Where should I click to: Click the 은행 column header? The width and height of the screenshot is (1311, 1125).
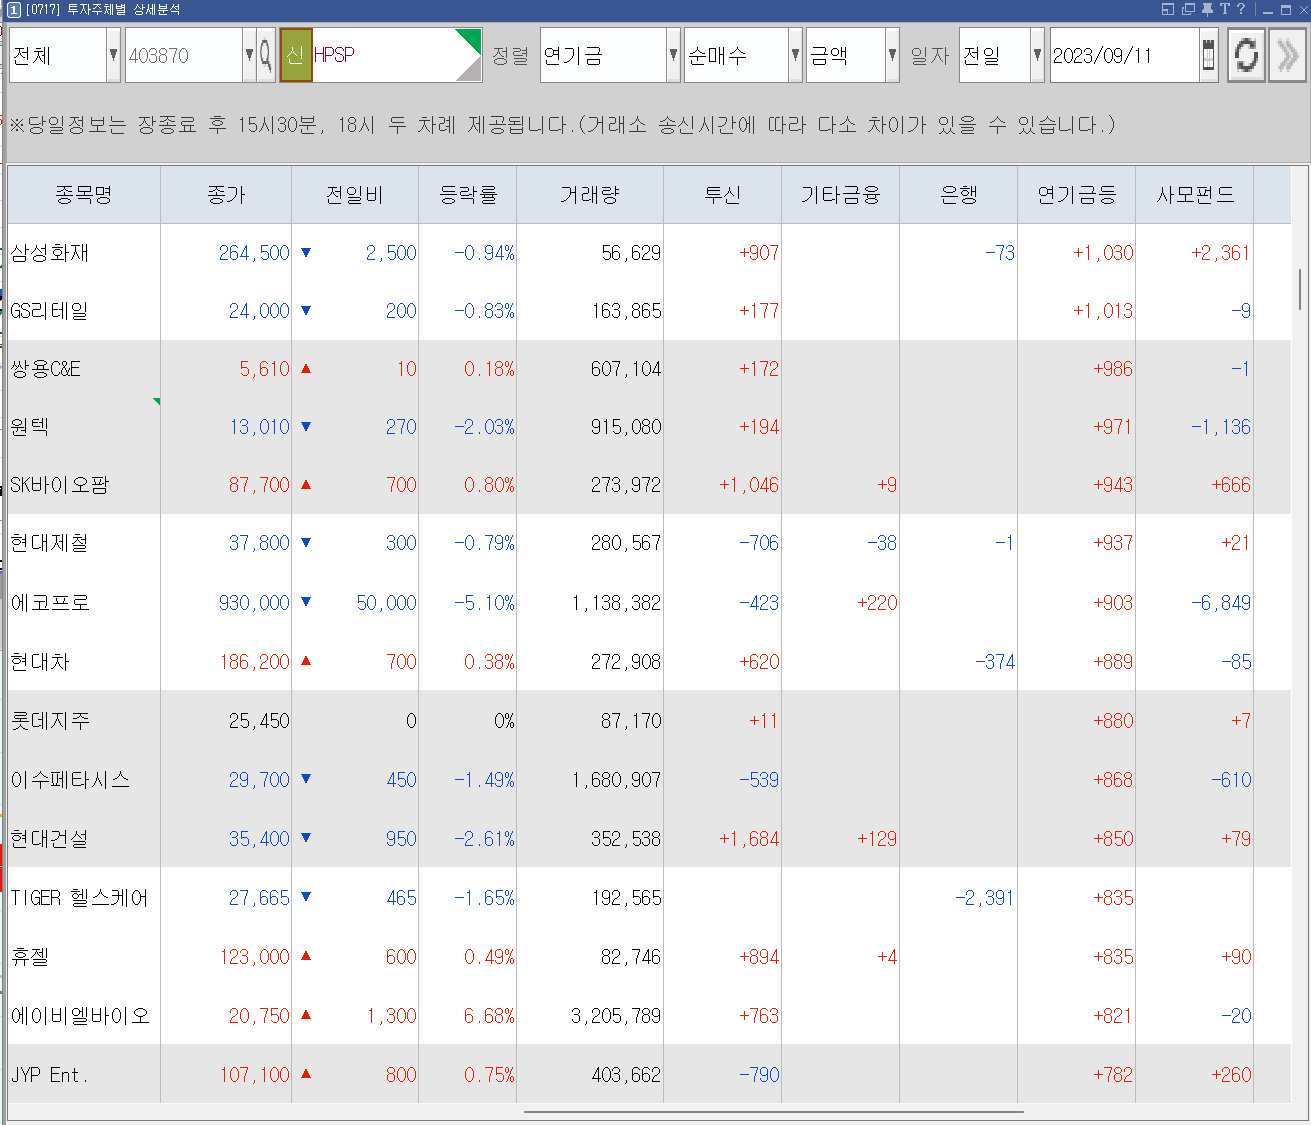click(x=958, y=195)
